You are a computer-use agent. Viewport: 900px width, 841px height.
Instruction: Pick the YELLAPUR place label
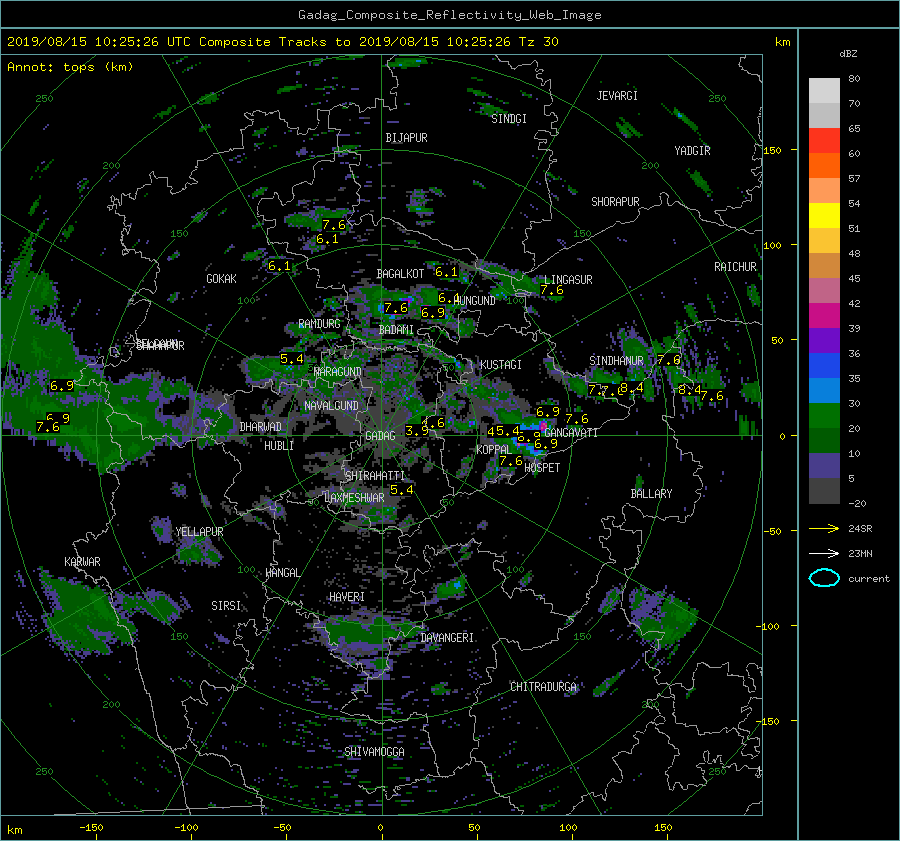coord(199,532)
